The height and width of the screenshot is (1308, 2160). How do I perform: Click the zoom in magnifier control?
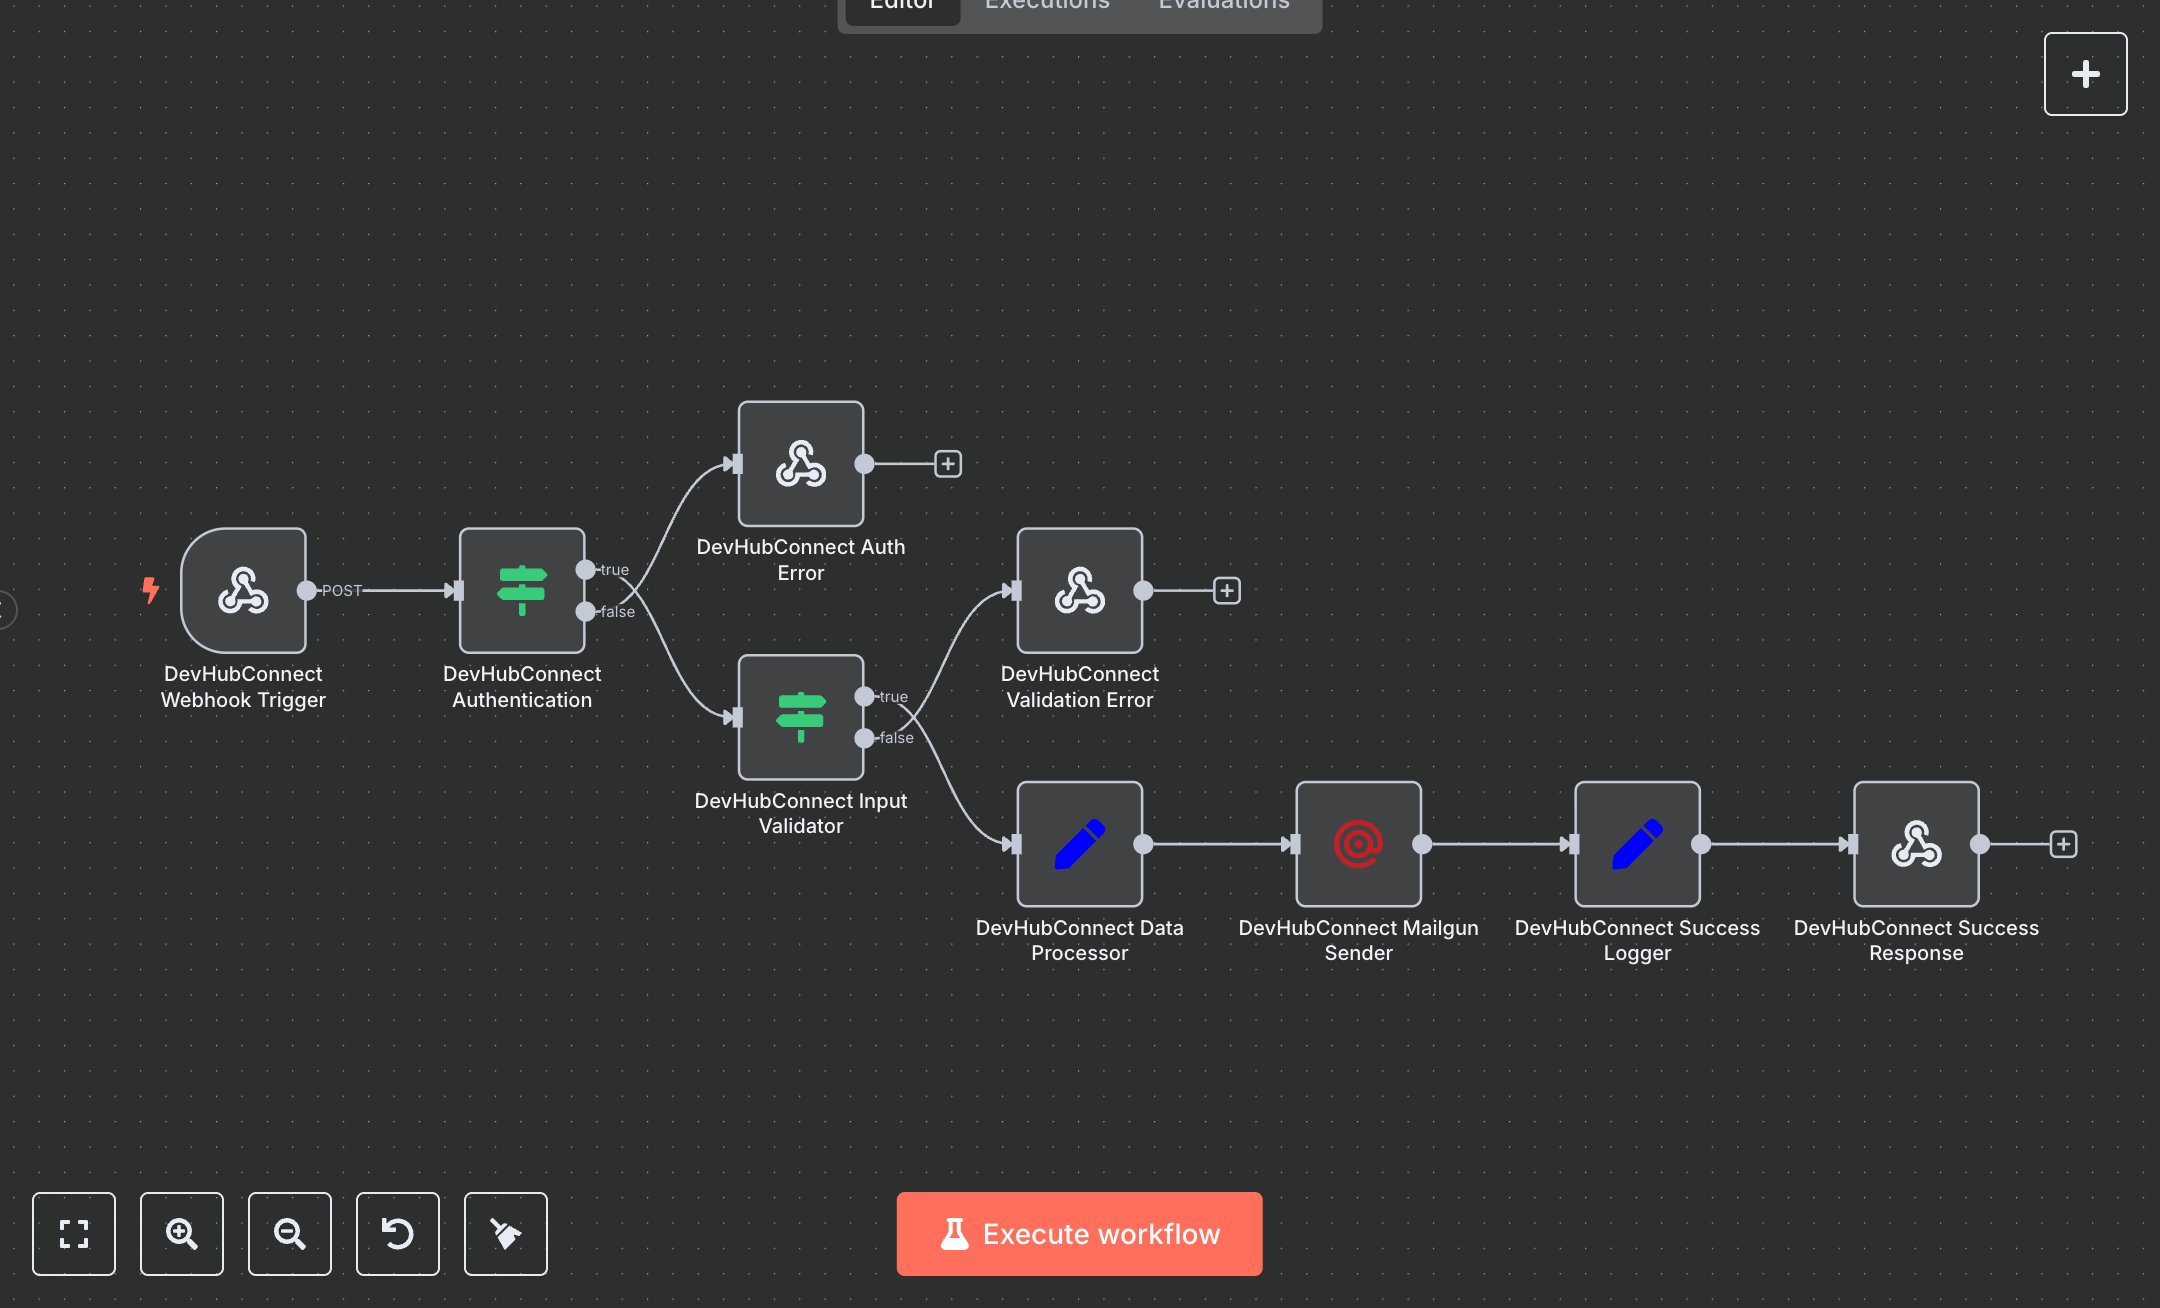181,1234
